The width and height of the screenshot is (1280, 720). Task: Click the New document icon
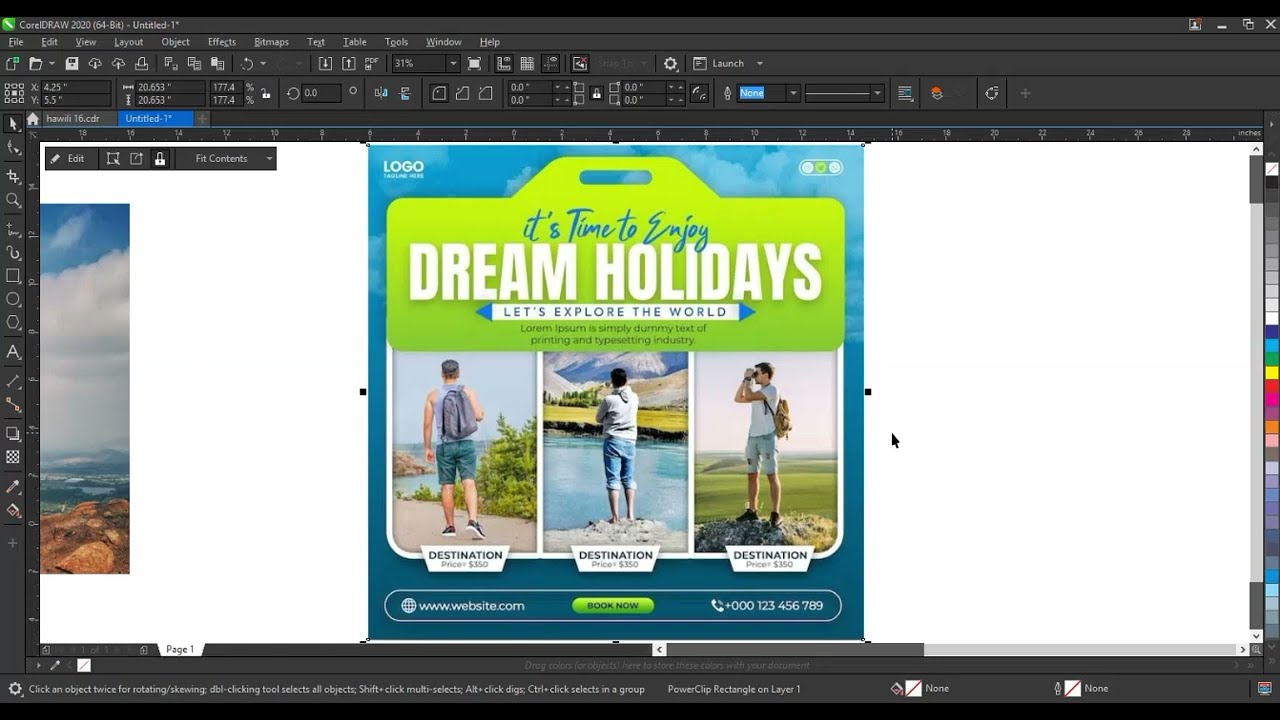13,63
